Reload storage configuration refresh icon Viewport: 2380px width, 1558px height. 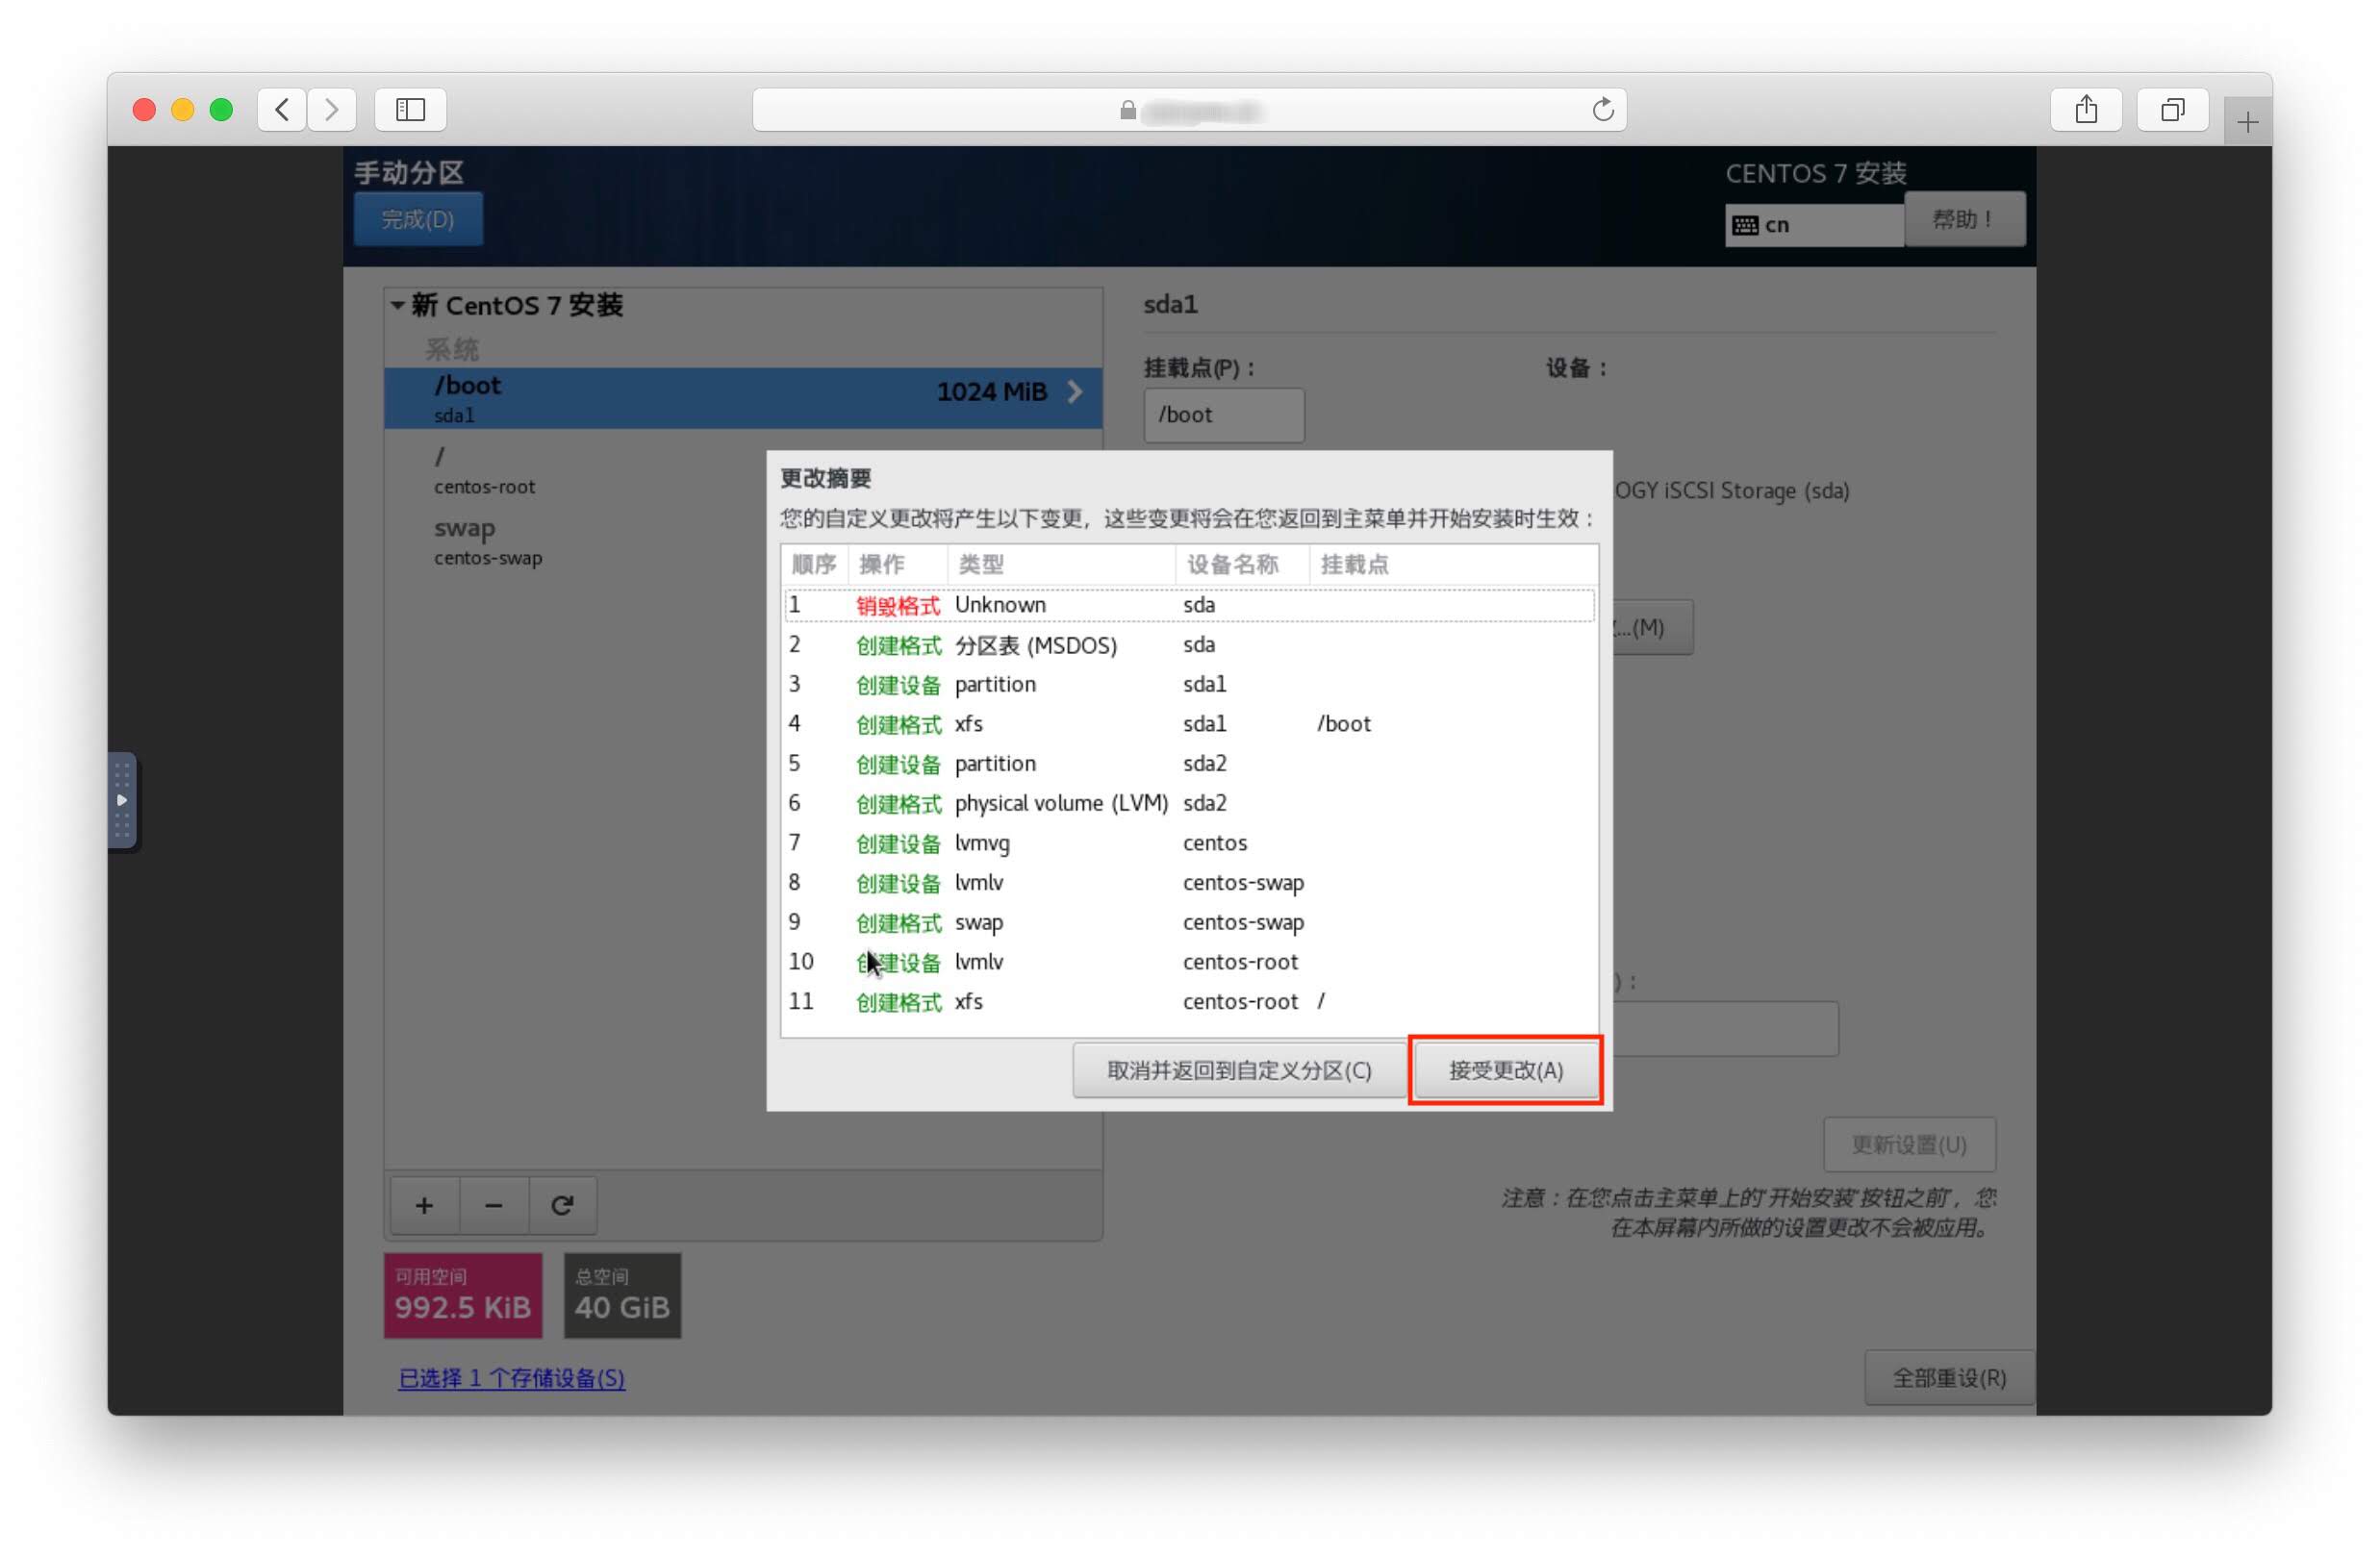click(562, 1205)
